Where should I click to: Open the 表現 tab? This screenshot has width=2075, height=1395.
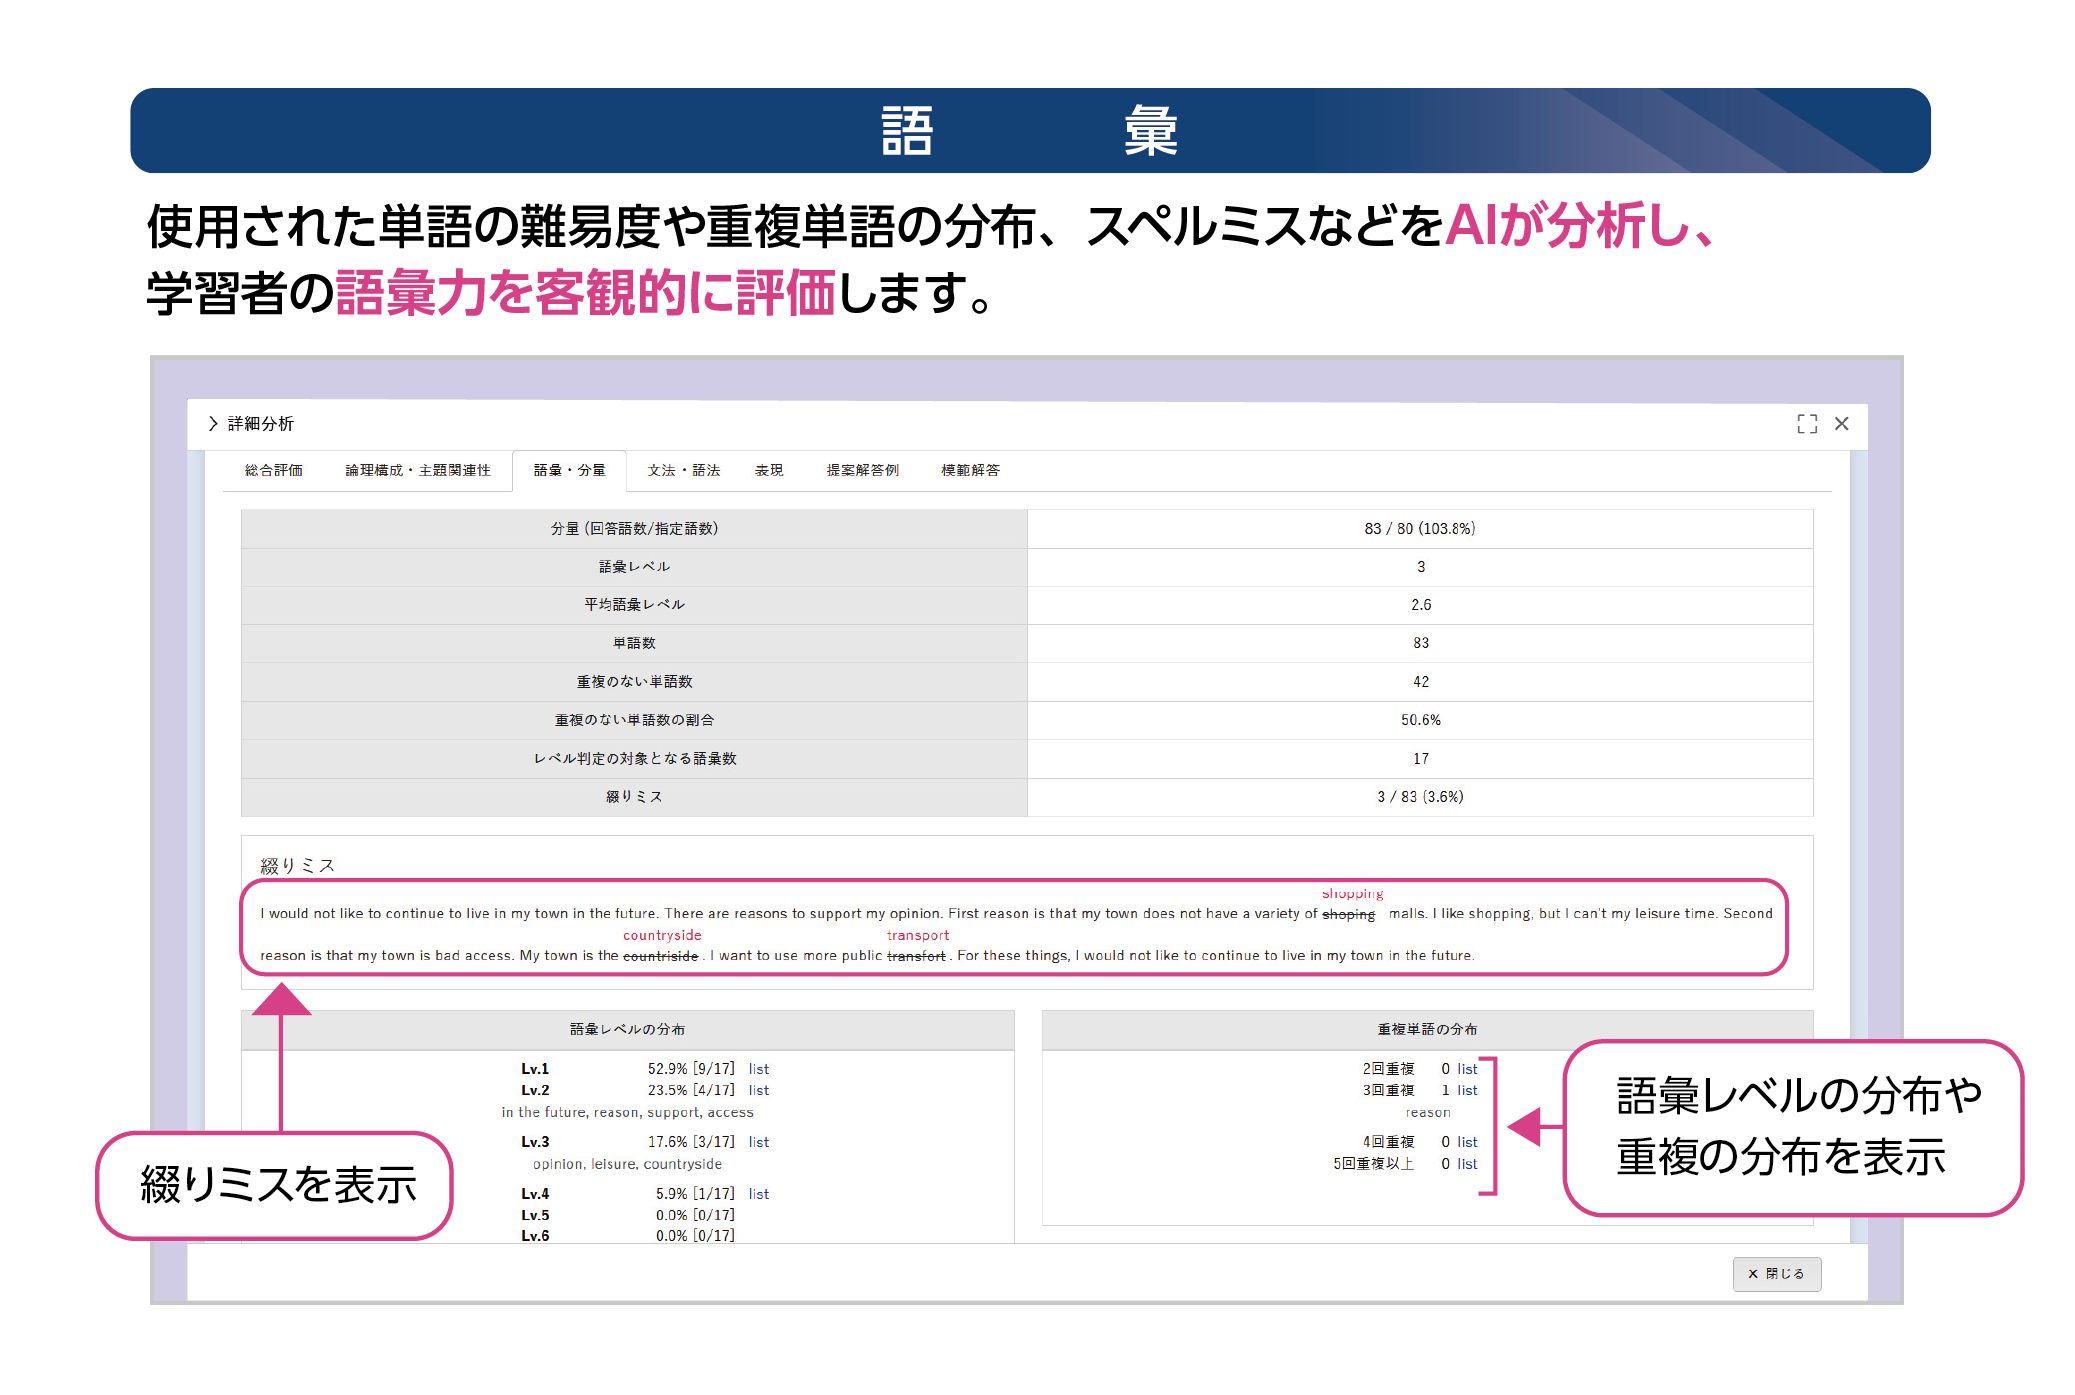(769, 470)
